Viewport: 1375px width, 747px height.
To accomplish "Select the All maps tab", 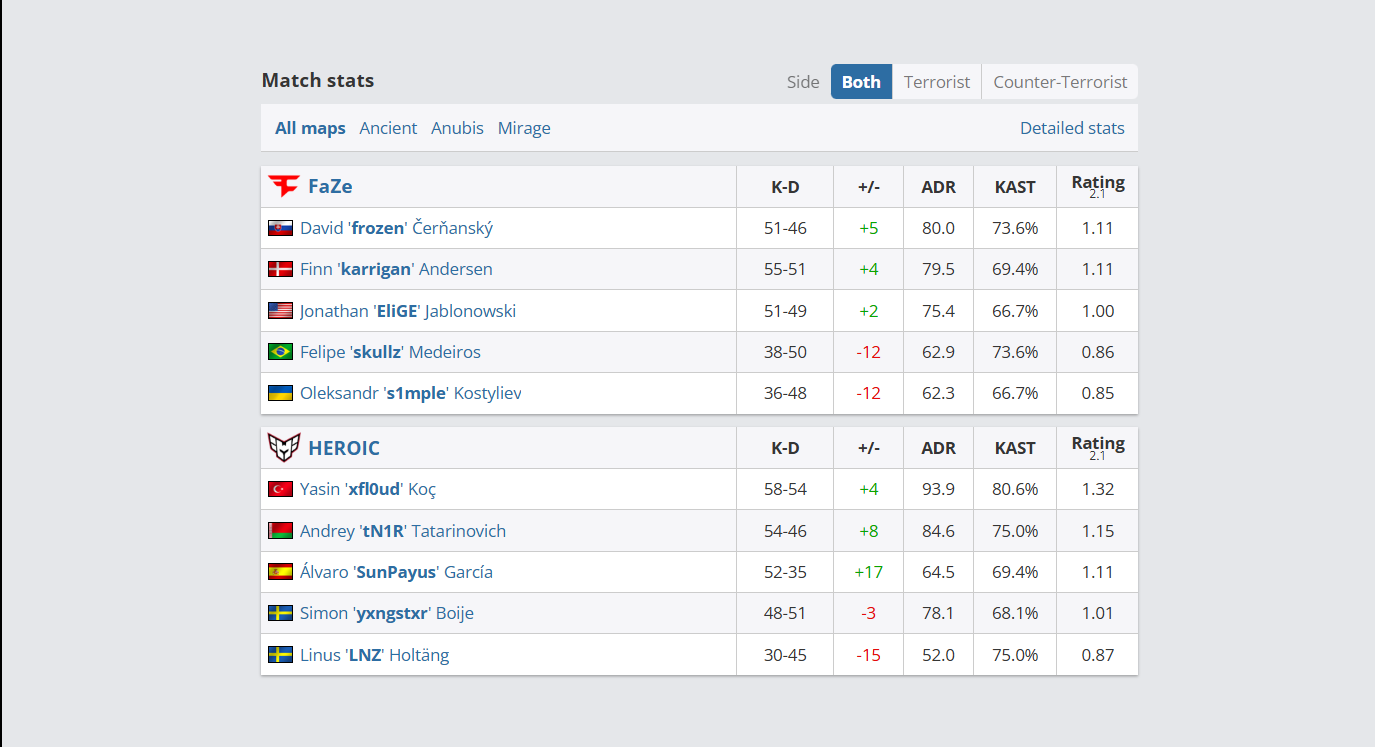I will tap(310, 128).
